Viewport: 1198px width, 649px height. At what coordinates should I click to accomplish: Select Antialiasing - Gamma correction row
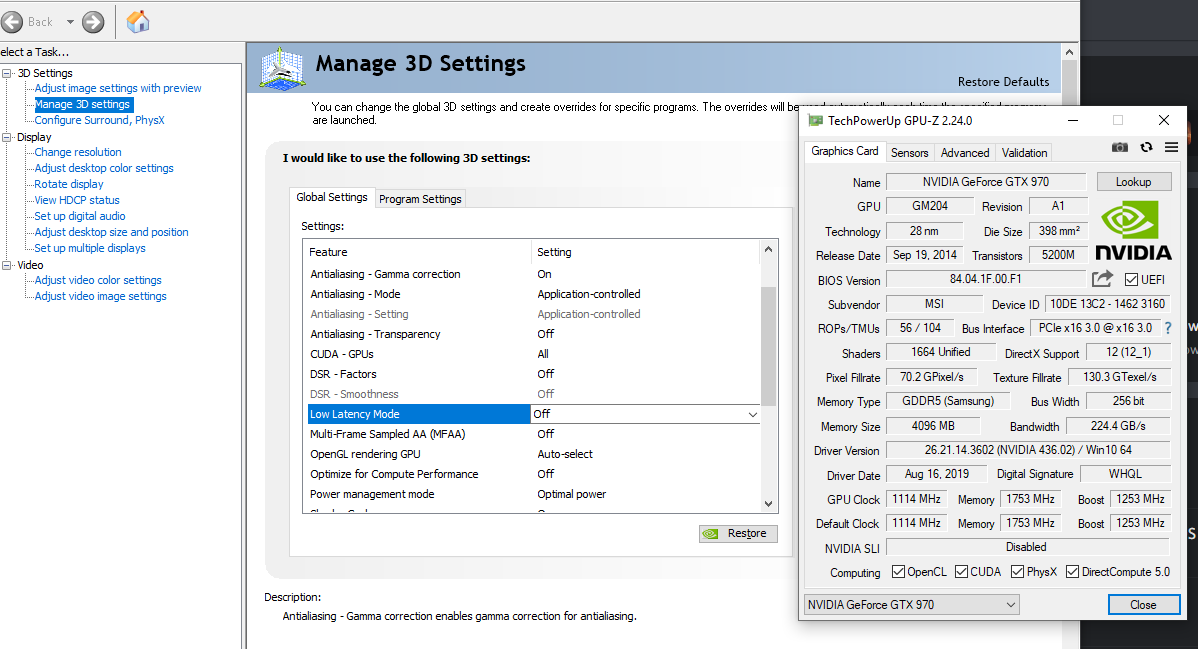pyautogui.click(x=533, y=274)
